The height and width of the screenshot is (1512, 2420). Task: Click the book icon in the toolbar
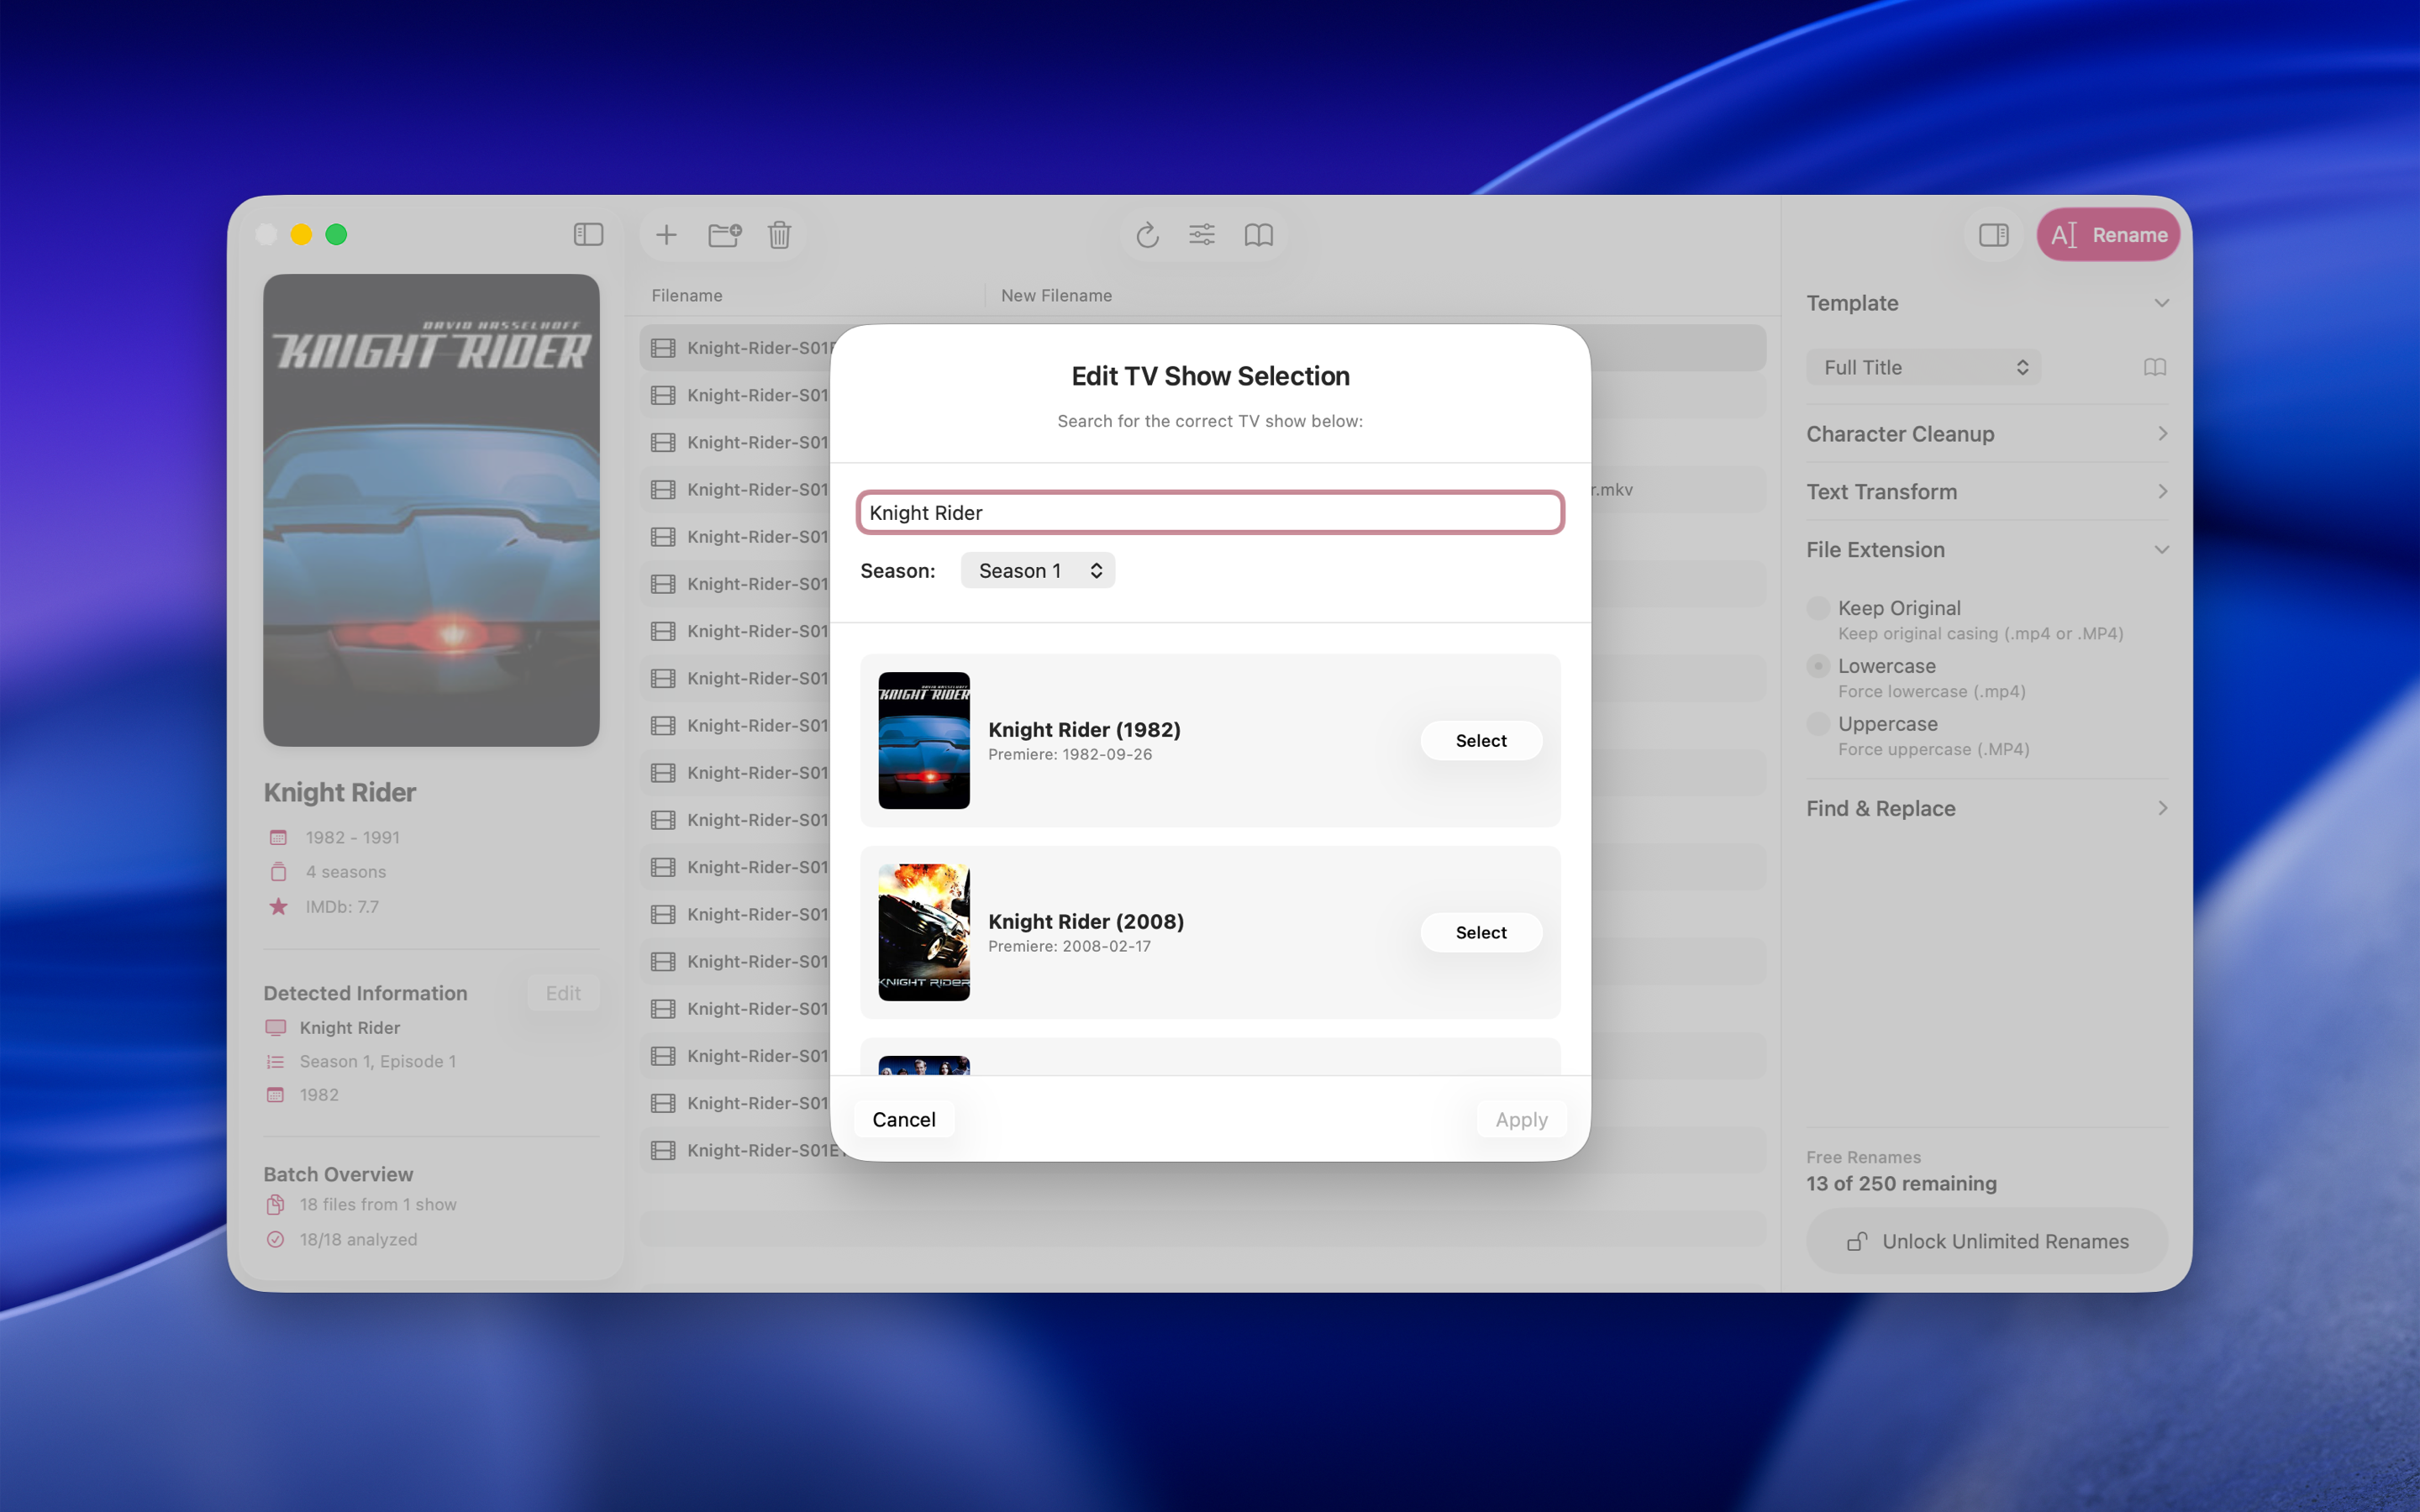click(x=1258, y=235)
